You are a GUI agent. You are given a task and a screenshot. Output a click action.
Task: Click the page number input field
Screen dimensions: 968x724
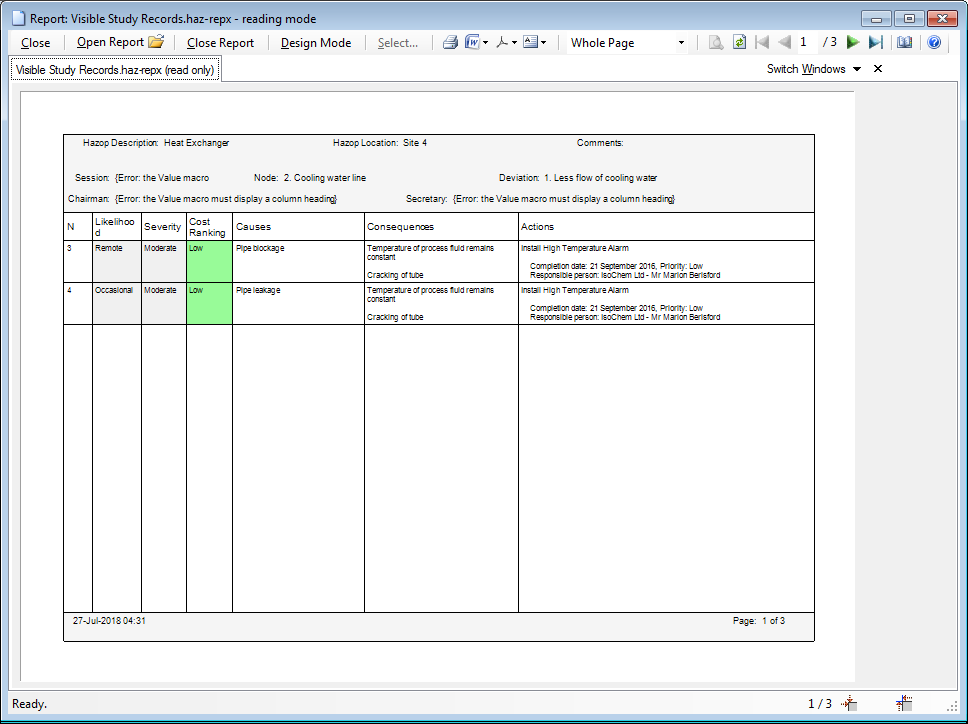point(805,43)
